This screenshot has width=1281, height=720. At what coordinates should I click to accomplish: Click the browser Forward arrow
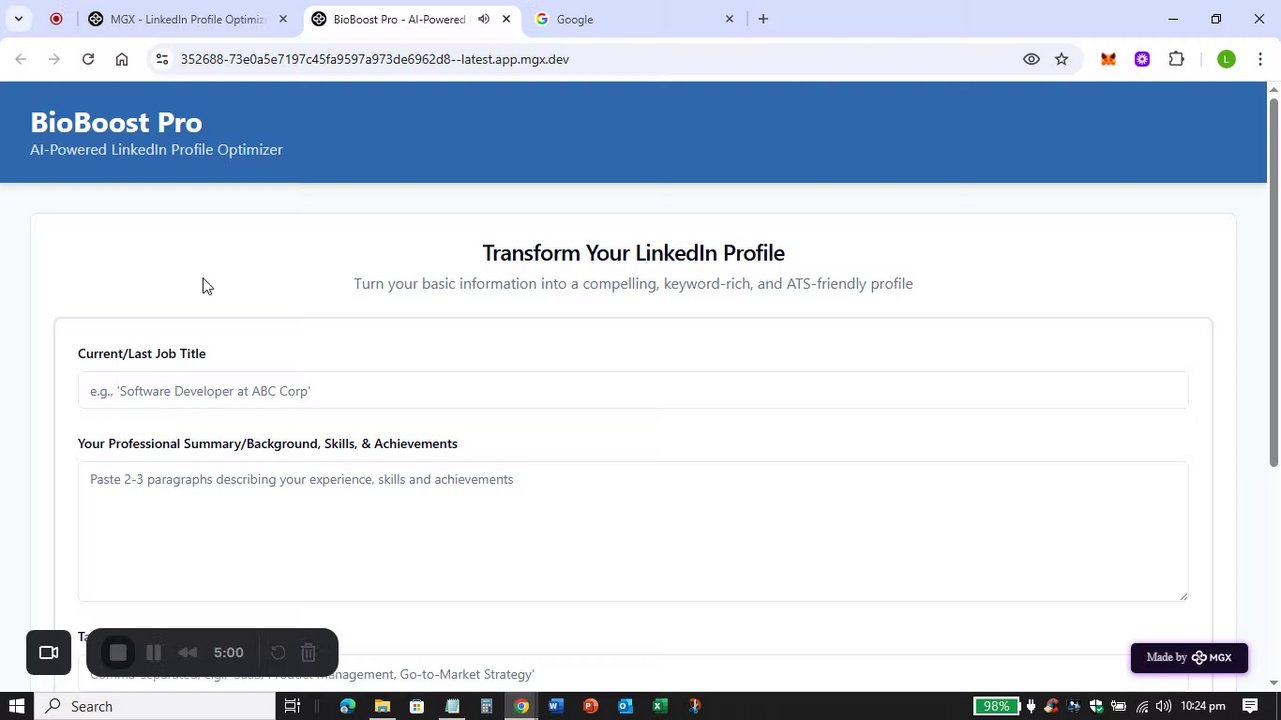[x=54, y=59]
